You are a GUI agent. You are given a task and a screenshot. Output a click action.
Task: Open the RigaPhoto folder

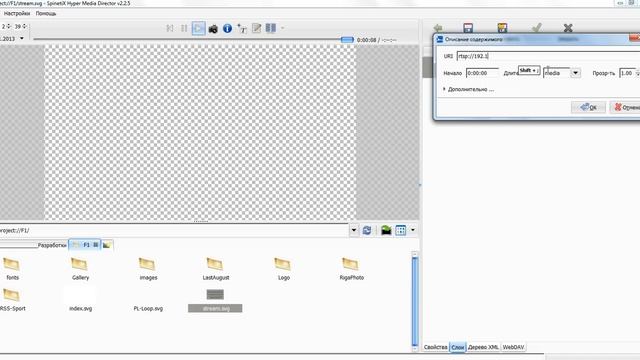(x=351, y=268)
